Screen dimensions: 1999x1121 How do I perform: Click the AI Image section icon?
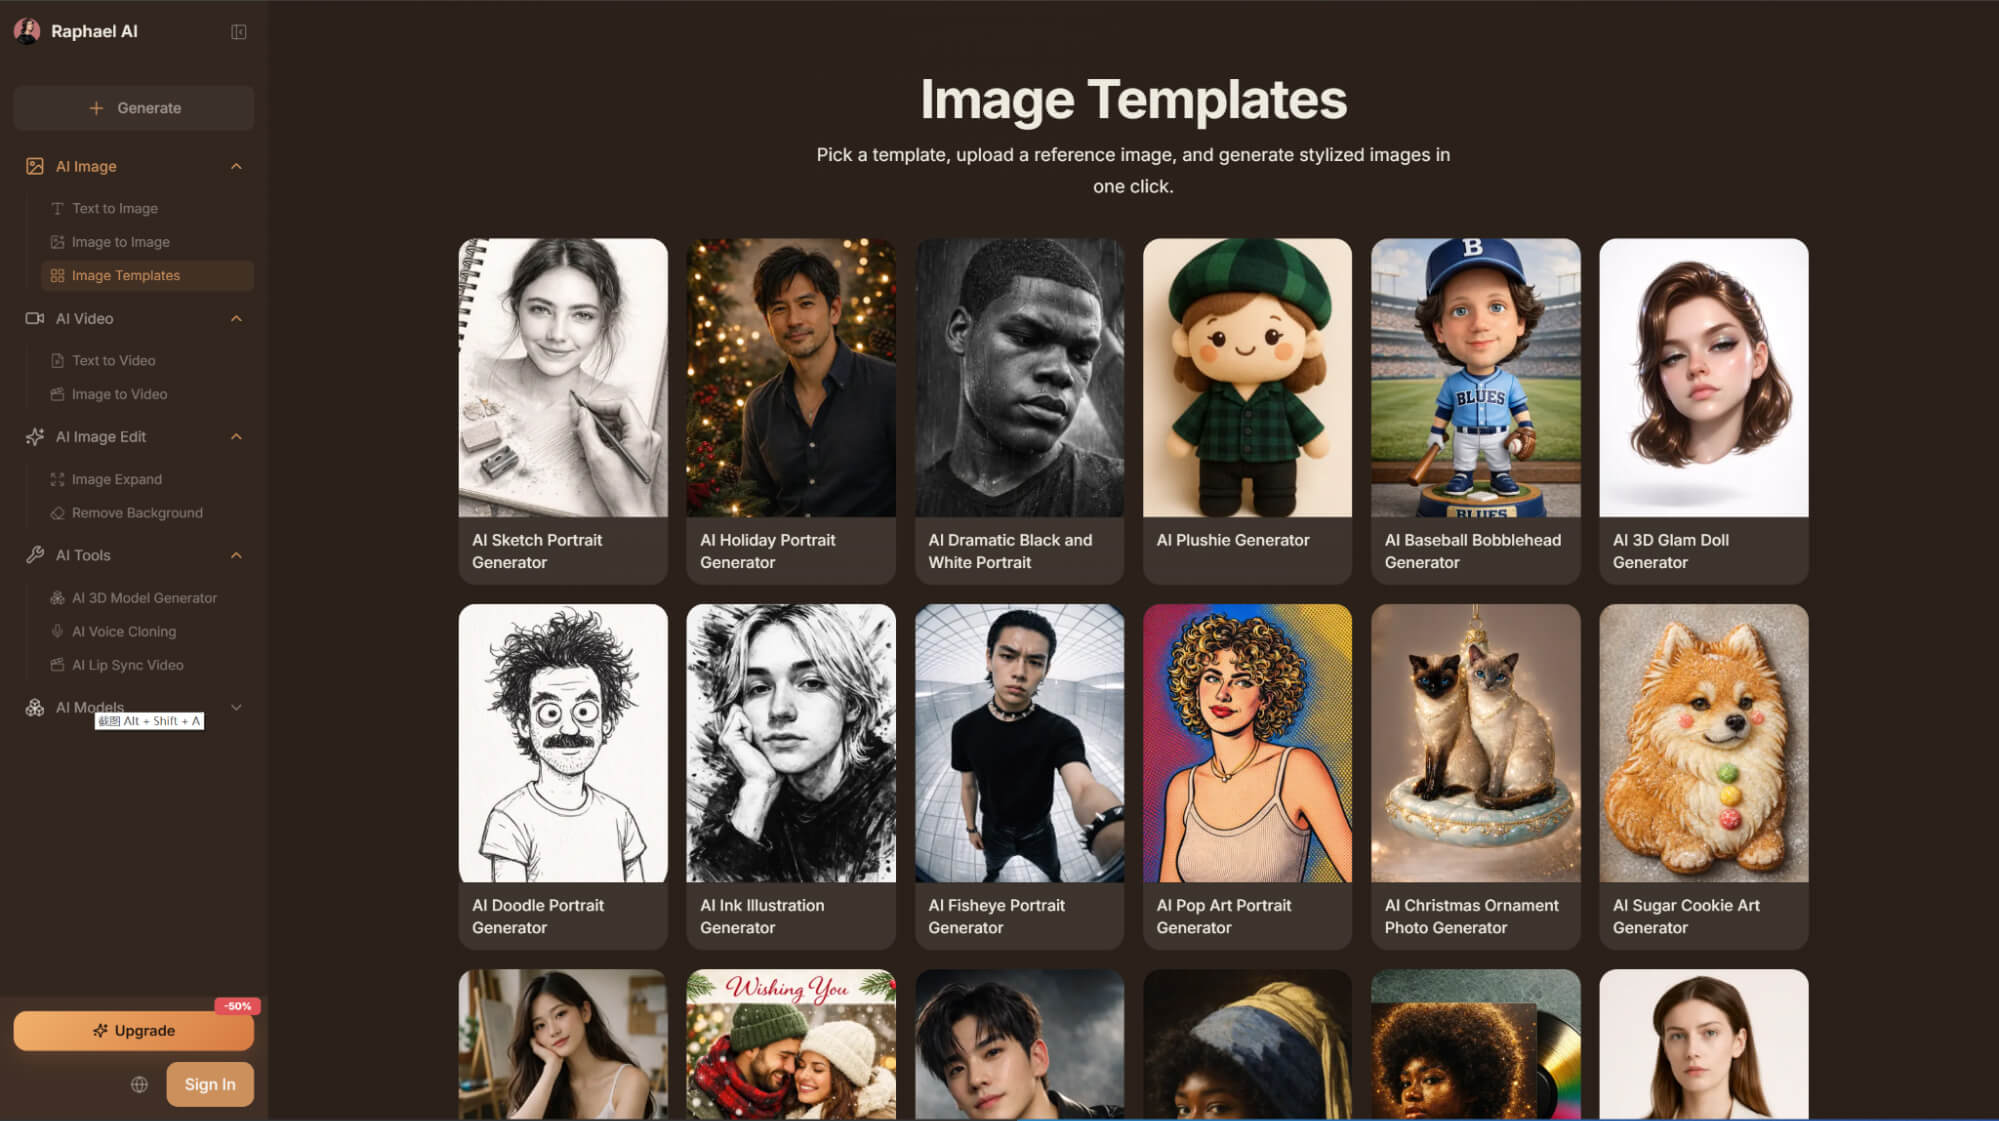click(x=35, y=166)
